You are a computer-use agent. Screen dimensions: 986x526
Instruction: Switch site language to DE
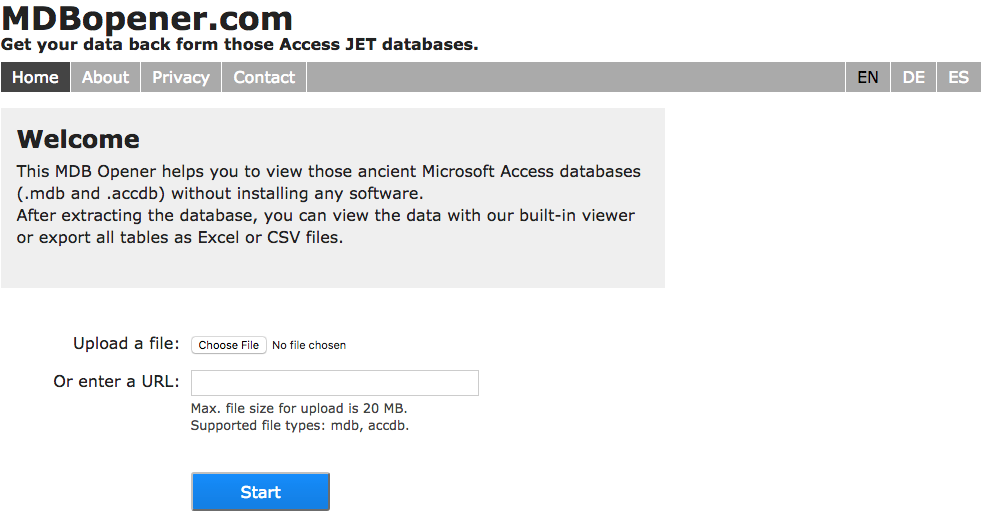pos(914,77)
